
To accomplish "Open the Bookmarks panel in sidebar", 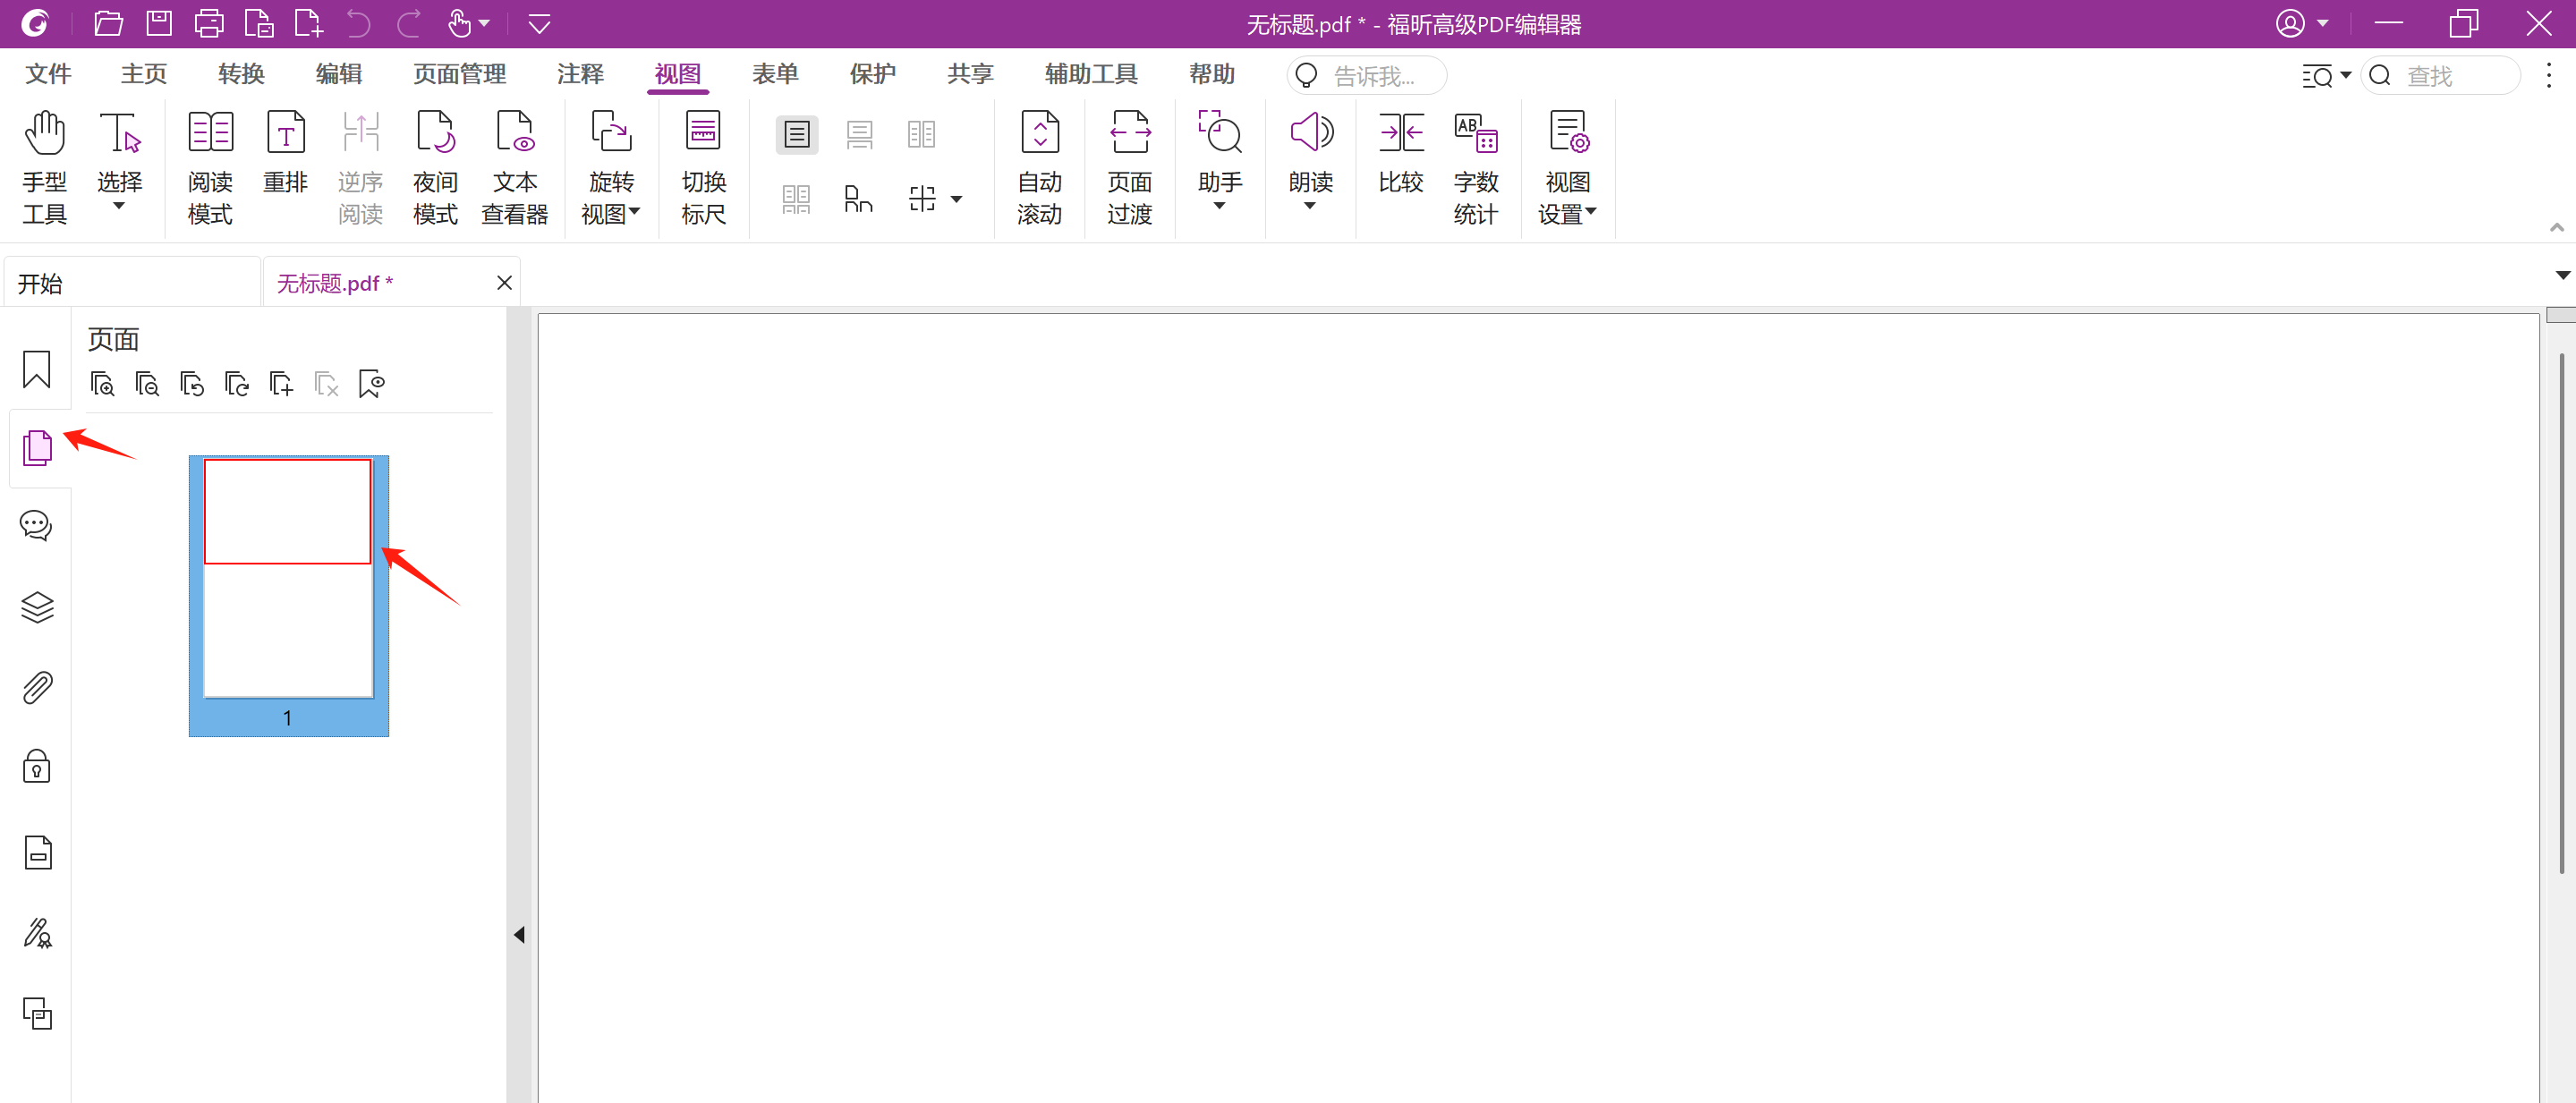I will coord(37,369).
